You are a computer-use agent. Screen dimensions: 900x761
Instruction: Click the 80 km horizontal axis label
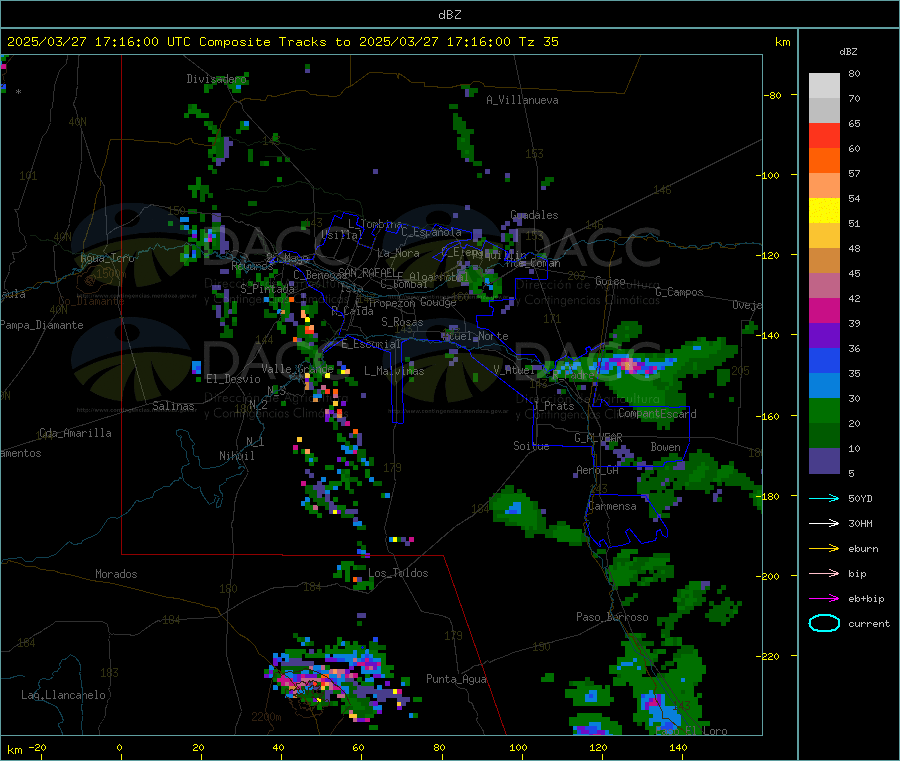[x=439, y=747]
